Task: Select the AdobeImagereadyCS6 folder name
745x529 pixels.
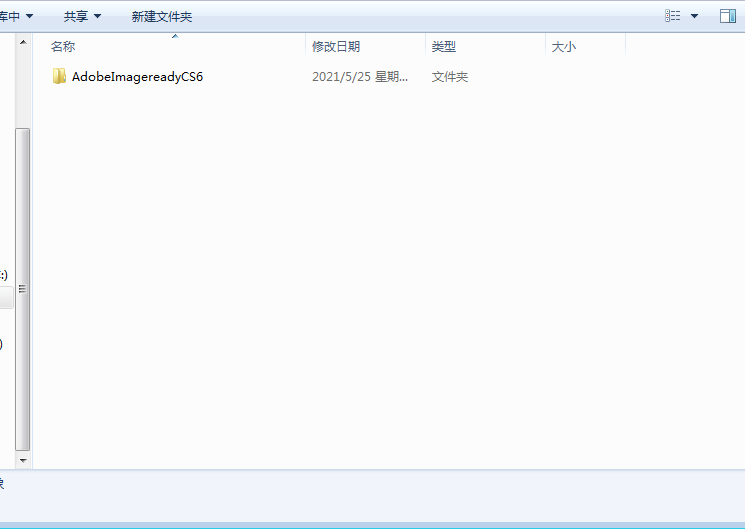Action: [137, 77]
